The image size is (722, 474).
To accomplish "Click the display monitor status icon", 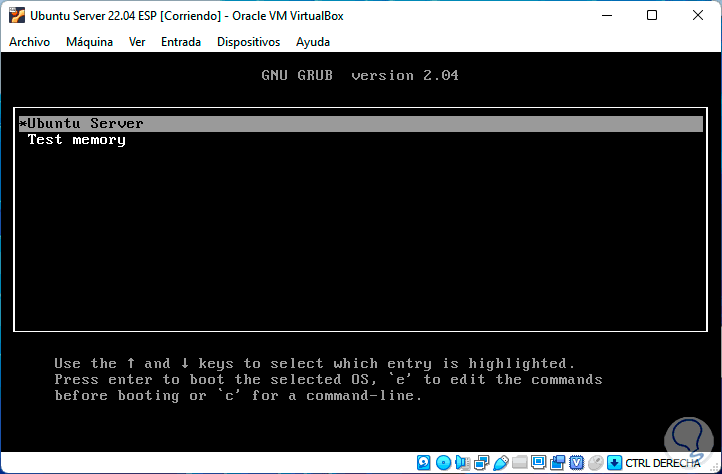I will click(x=538, y=462).
